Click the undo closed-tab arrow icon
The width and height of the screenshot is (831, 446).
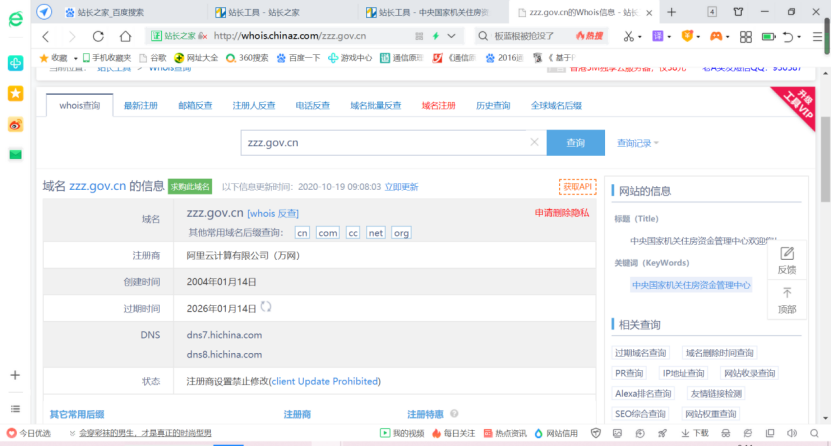click(788, 37)
